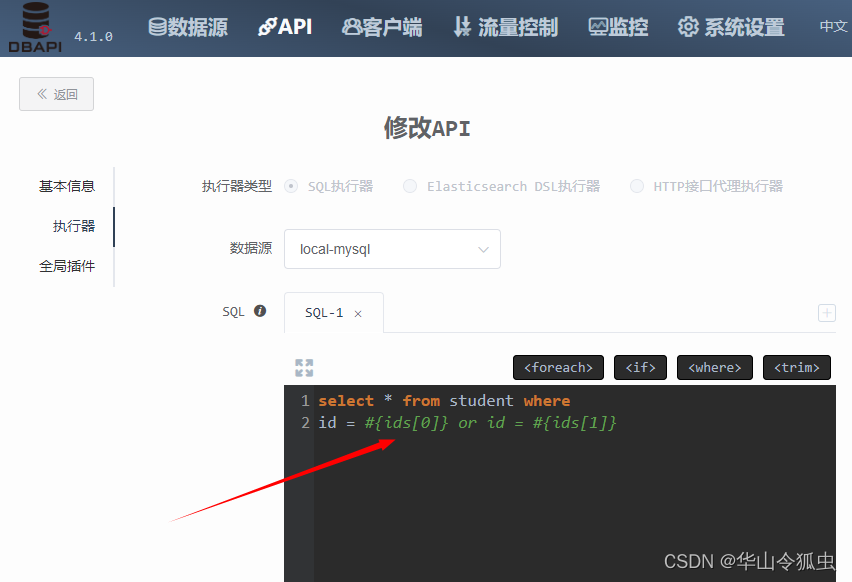Image resolution: width=852 pixels, height=582 pixels.
Task: Click the API navigation icon
Action: pos(285,27)
